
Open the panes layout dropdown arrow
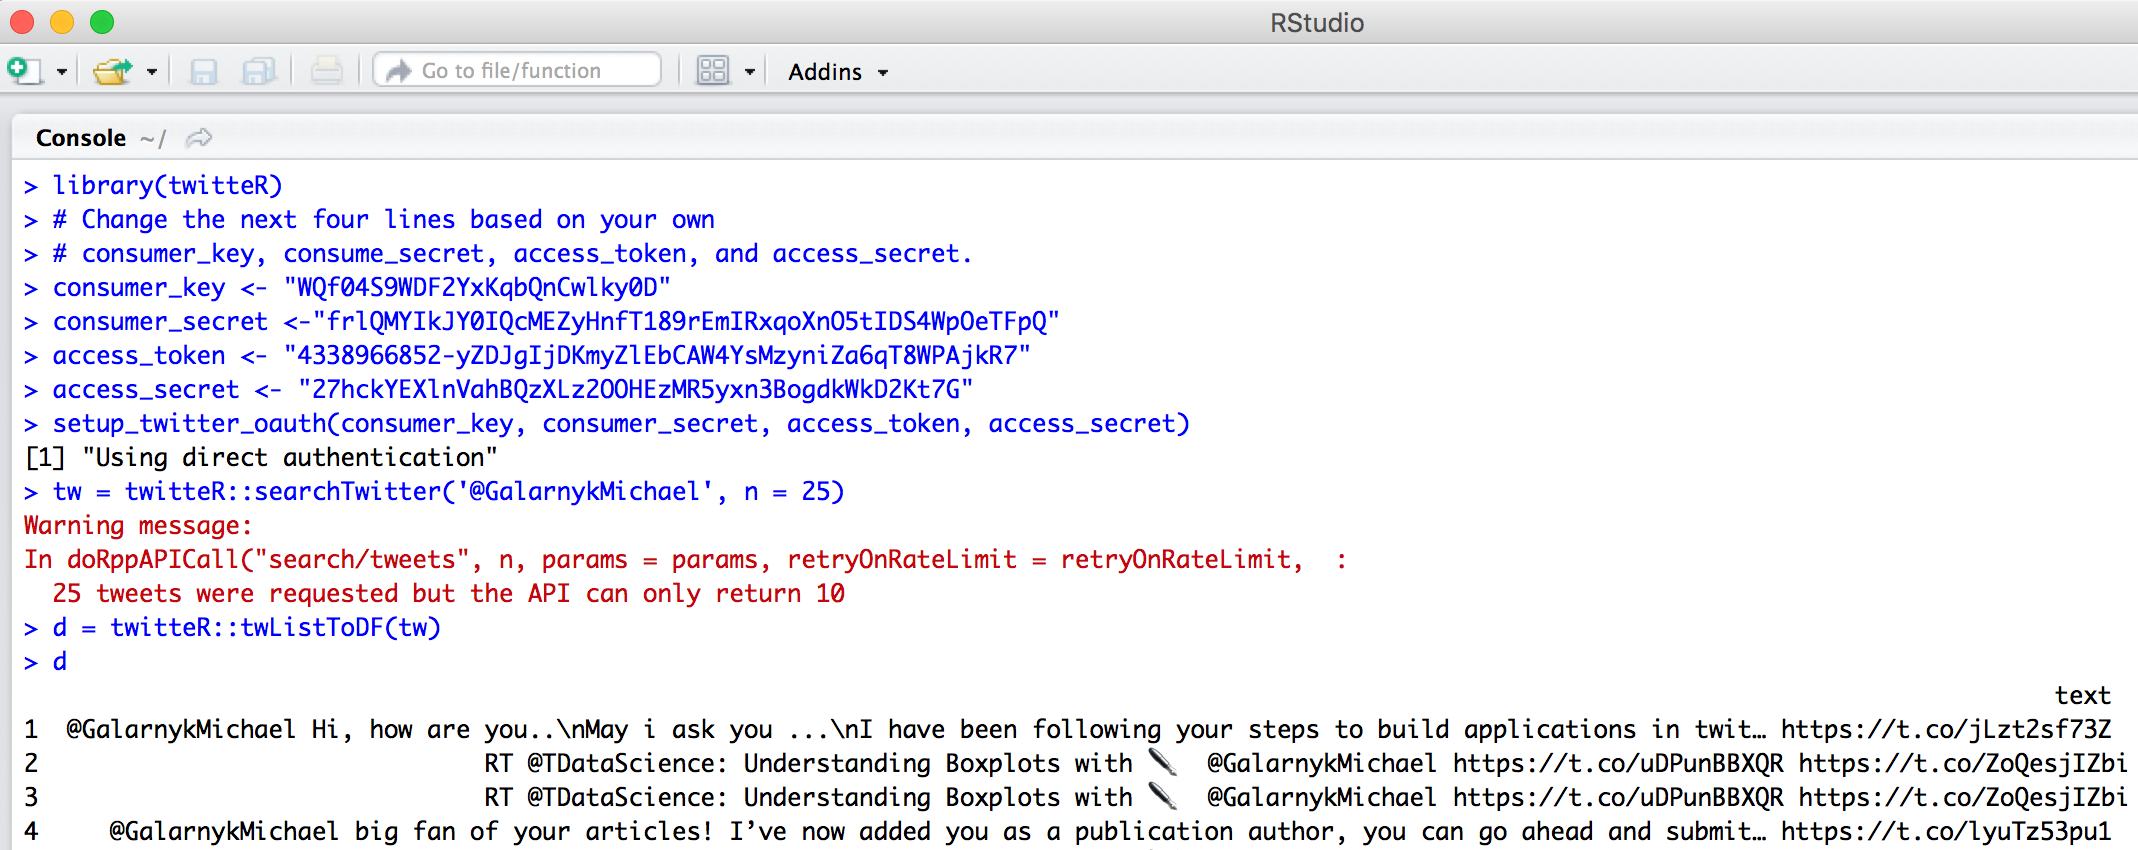749,72
